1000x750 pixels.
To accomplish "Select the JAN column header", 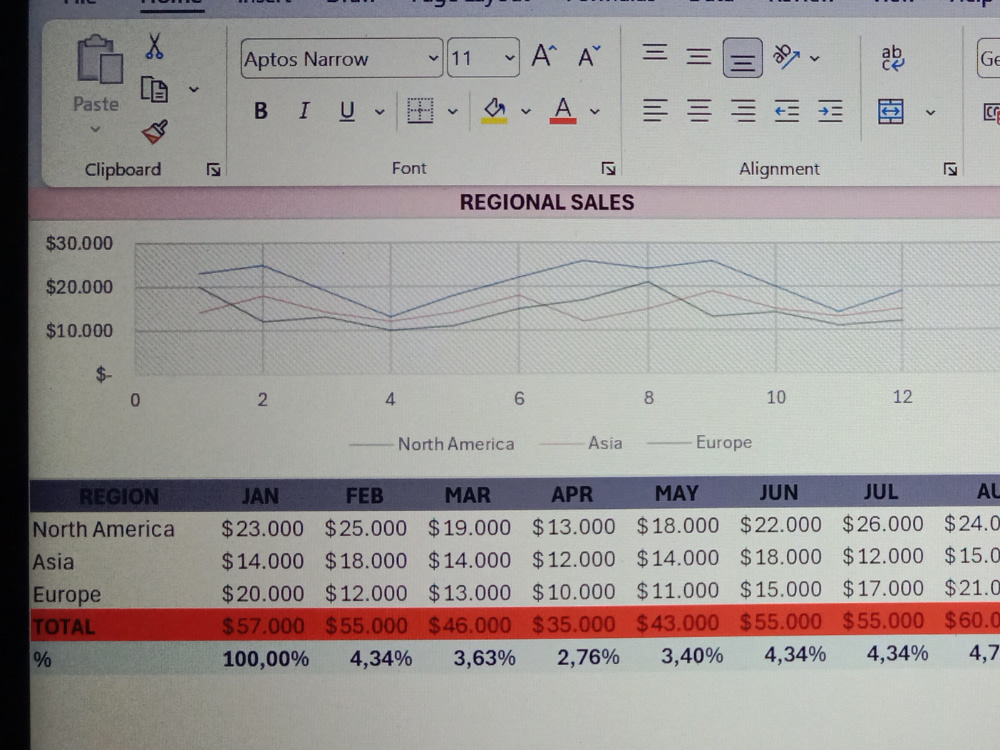I will tap(260, 496).
